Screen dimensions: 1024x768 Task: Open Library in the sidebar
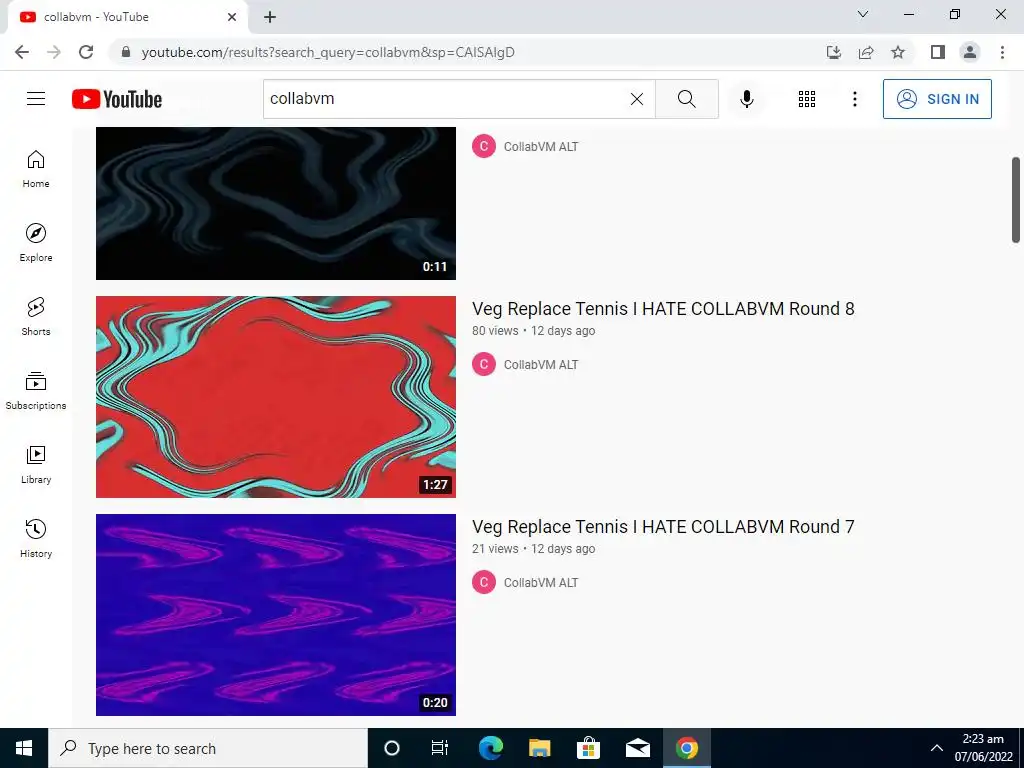click(x=36, y=464)
